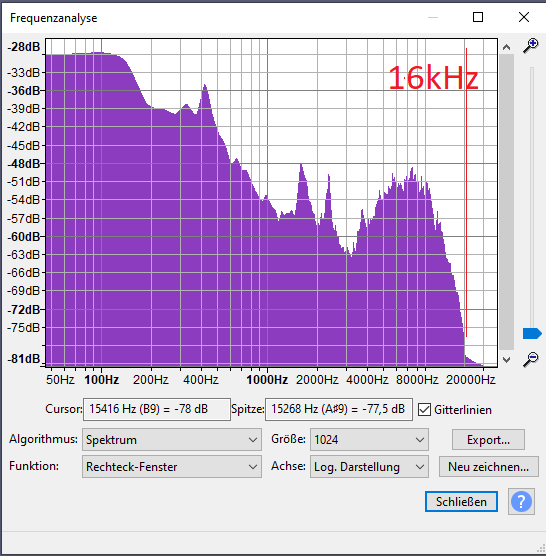The width and height of the screenshot is (546, 556).
Task: Click the blue vertical zoom slider handle
Action: (532, 334)
